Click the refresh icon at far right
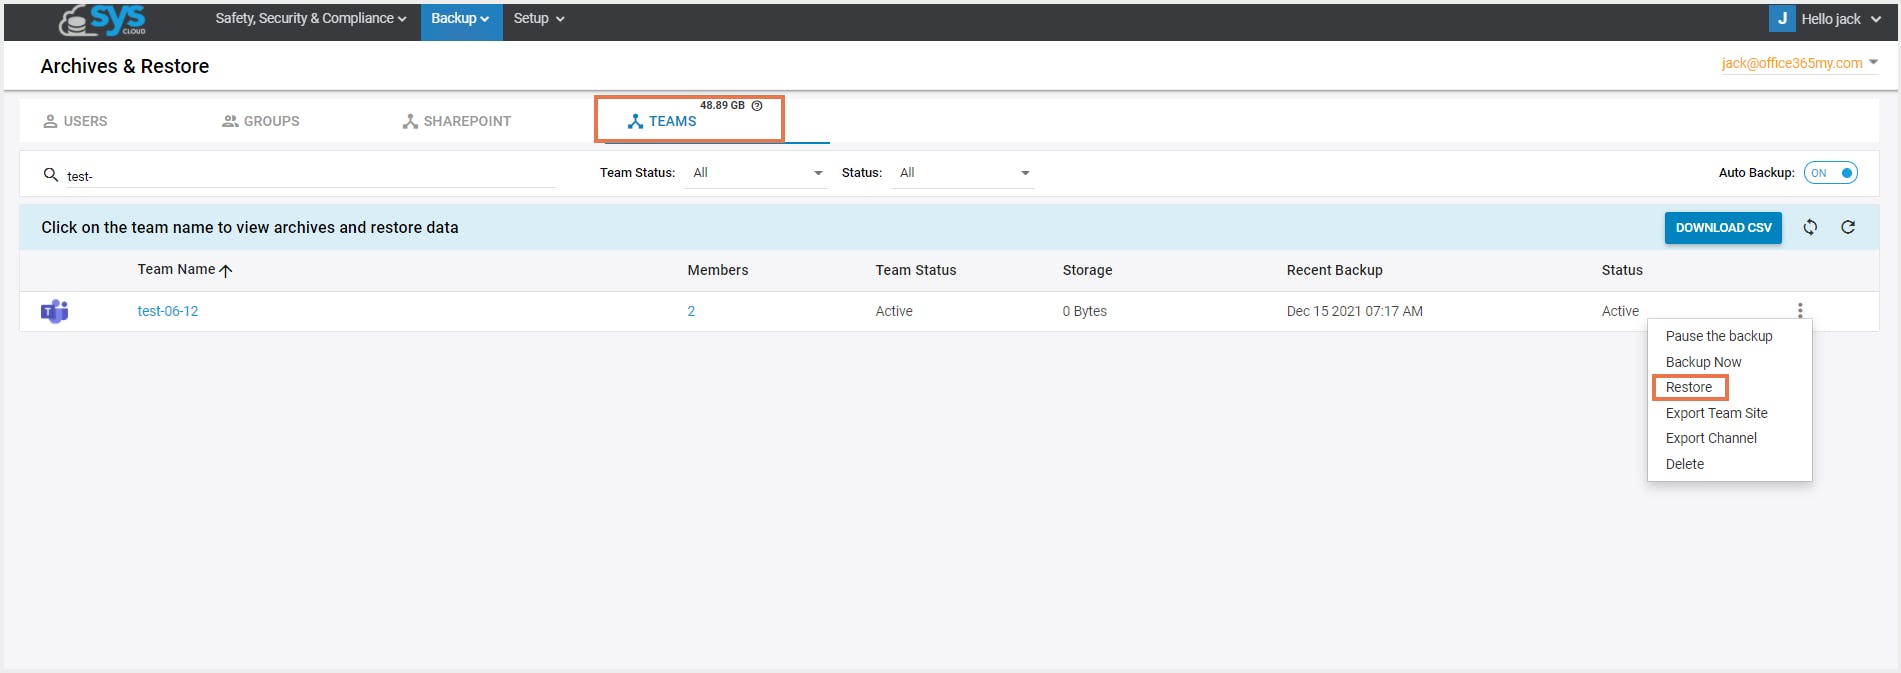 [1848, 228]
